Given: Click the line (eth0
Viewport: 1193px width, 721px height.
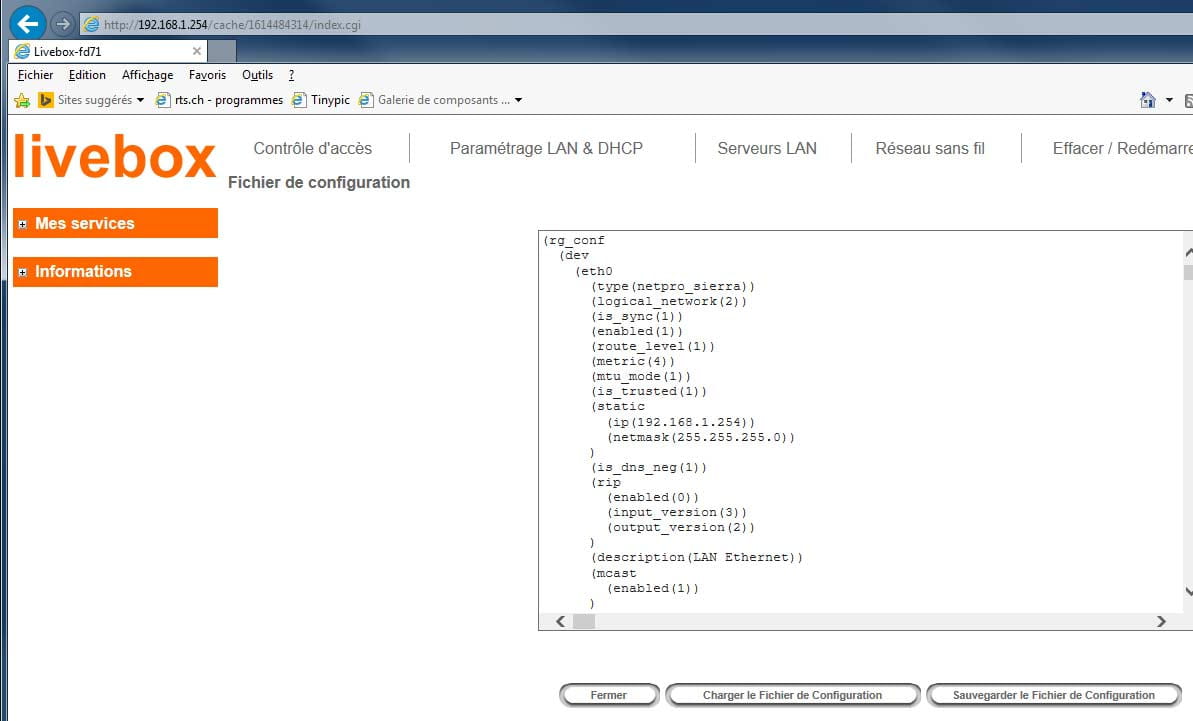Looking at the screenshot, I should tap(593, 272).
